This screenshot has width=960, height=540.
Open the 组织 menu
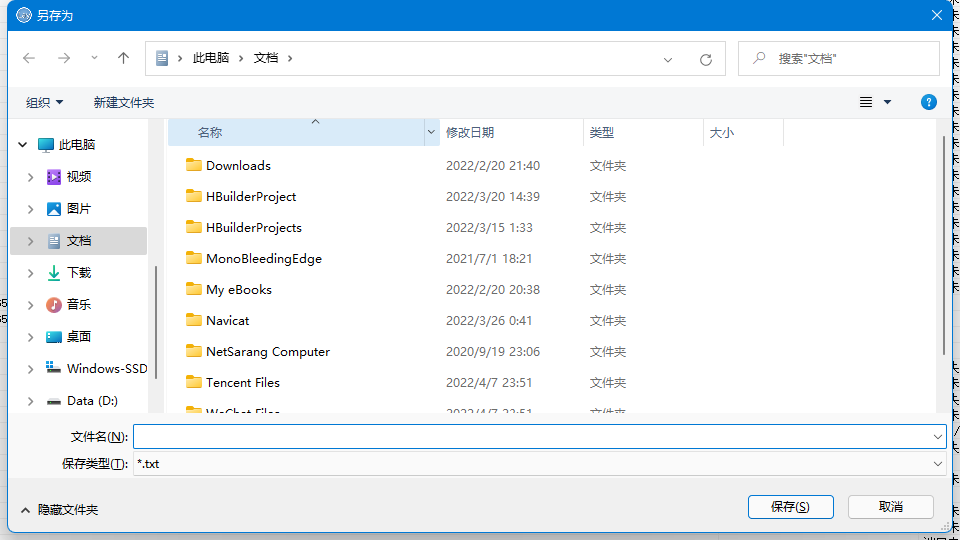[x=44, y=102]
